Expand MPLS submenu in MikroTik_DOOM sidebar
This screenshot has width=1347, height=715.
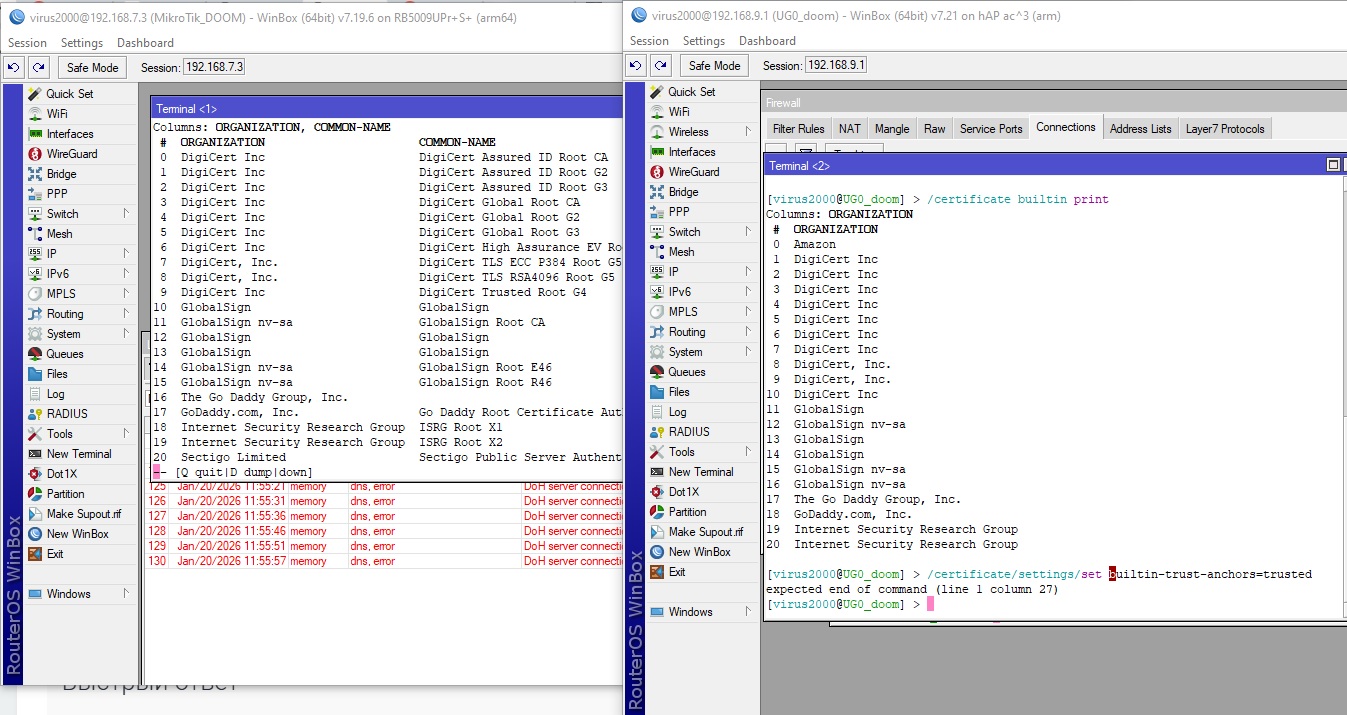pyautogui.click(x=126, y=294)
